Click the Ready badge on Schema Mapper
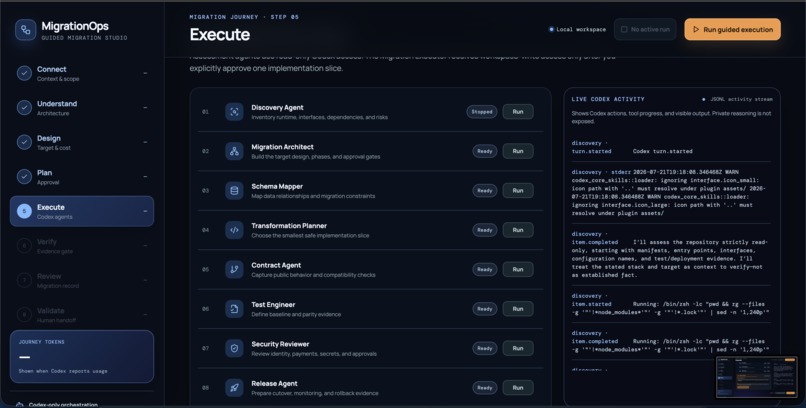806x408 pixels. (x=485, y=191)
